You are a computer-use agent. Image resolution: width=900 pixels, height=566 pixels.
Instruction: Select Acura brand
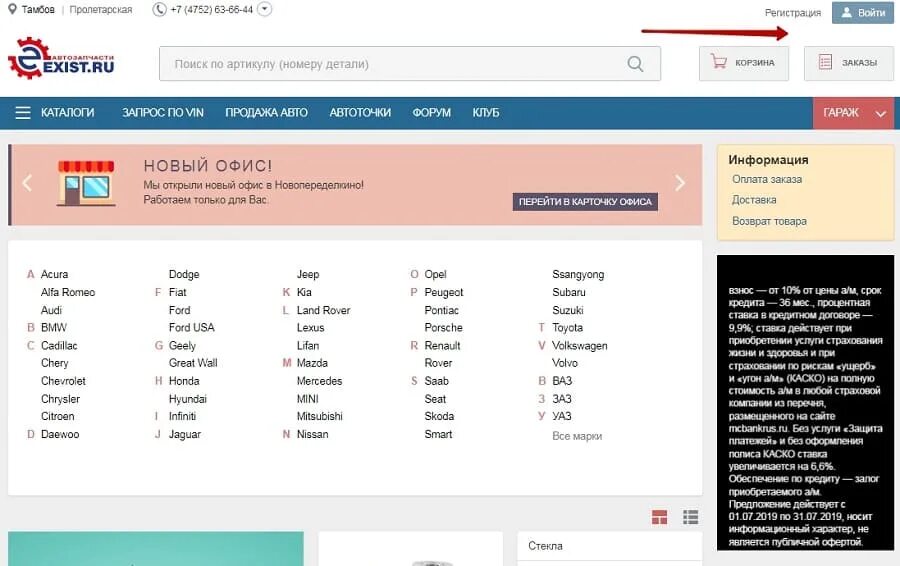[55, 274]
